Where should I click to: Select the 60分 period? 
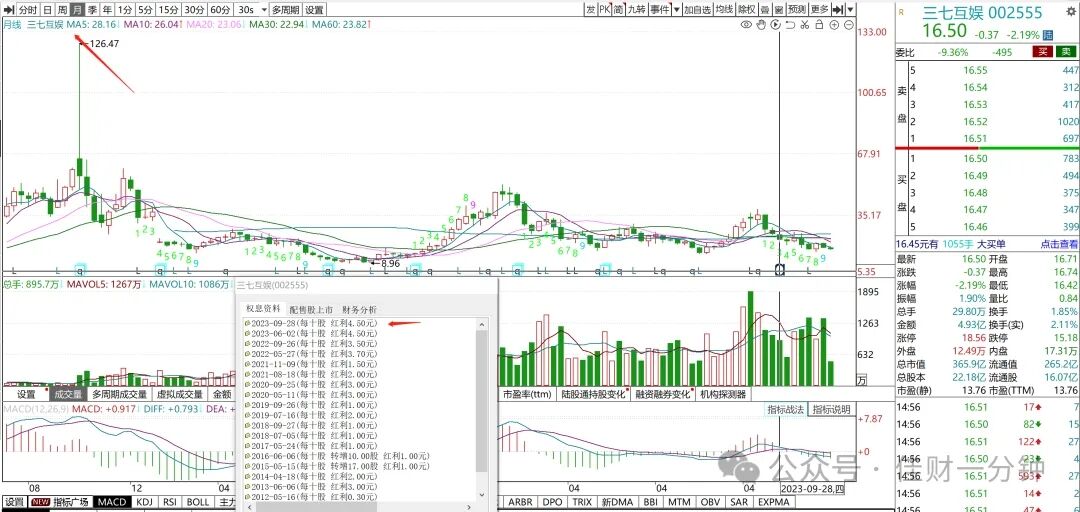[220, 10]
